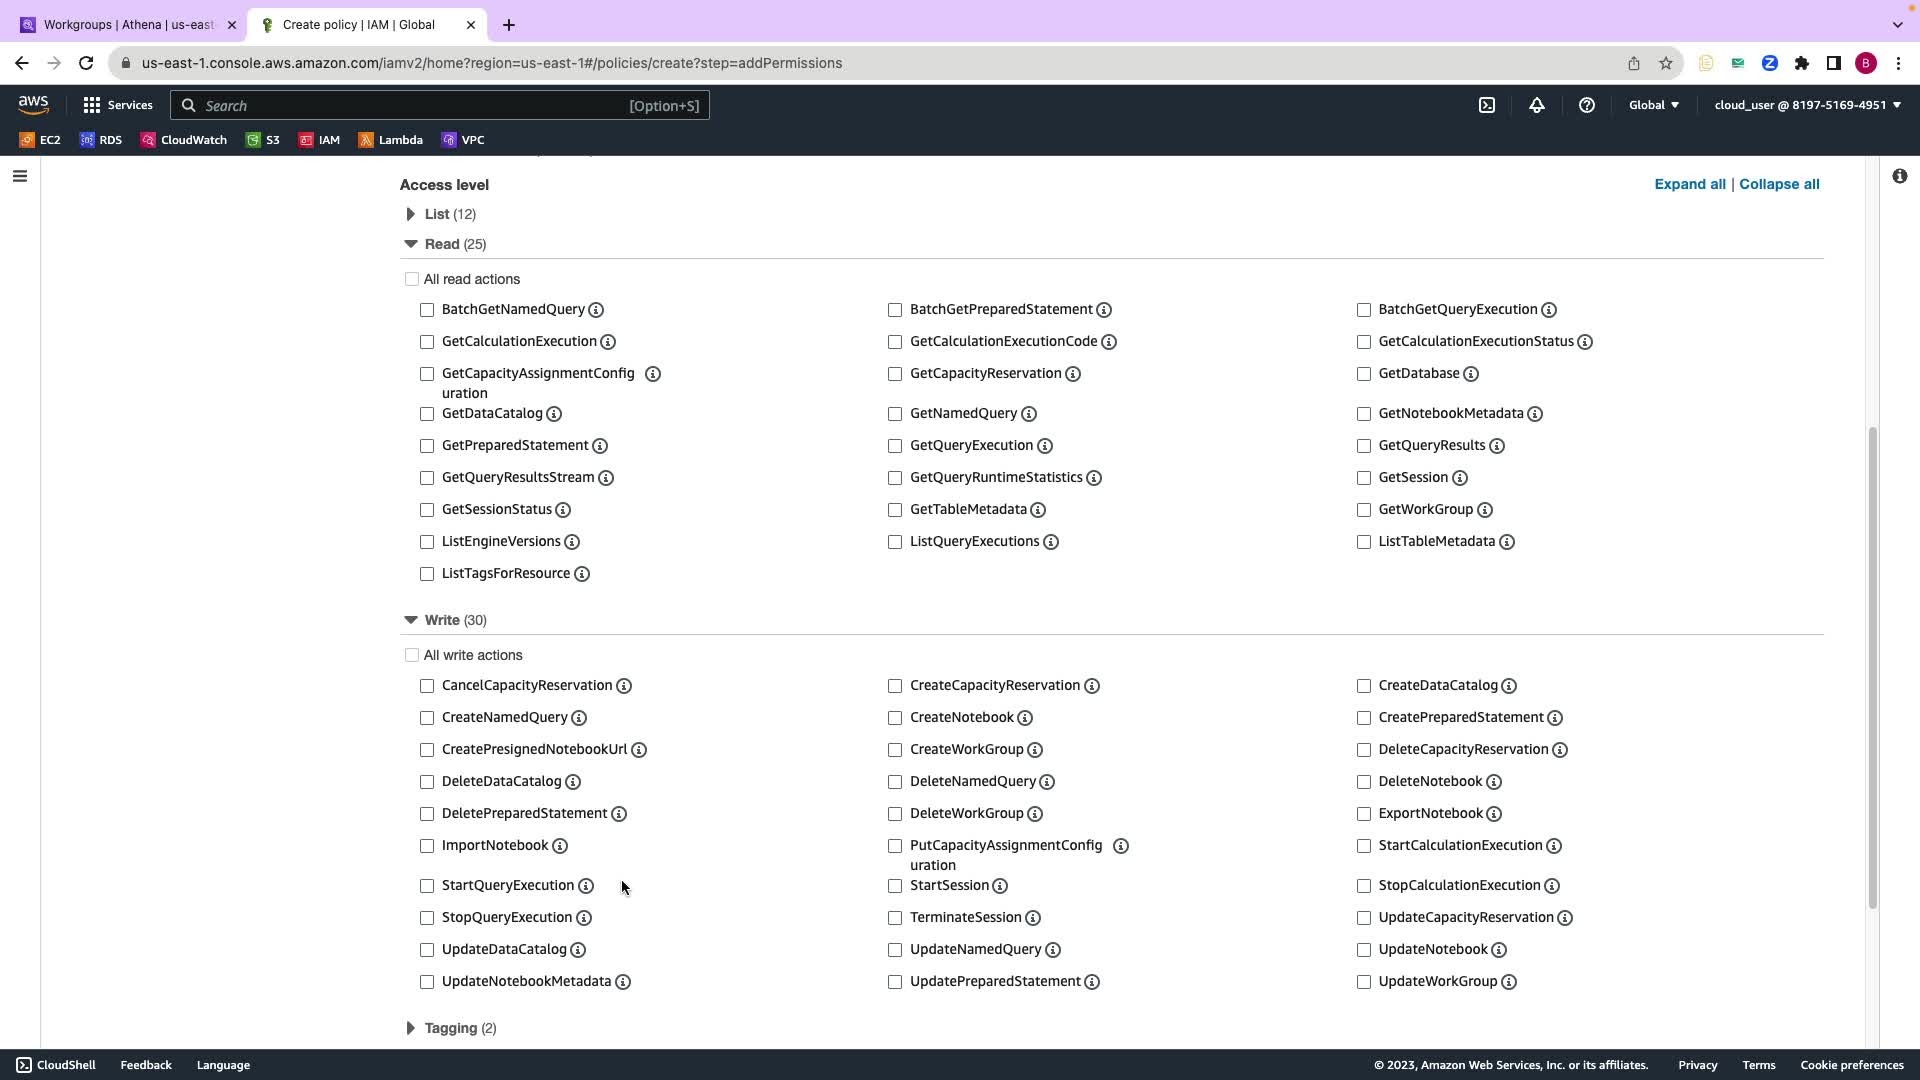1920x1080 pixels.
Task: Open the Global region dropdown
Action: coord(1654,105)
